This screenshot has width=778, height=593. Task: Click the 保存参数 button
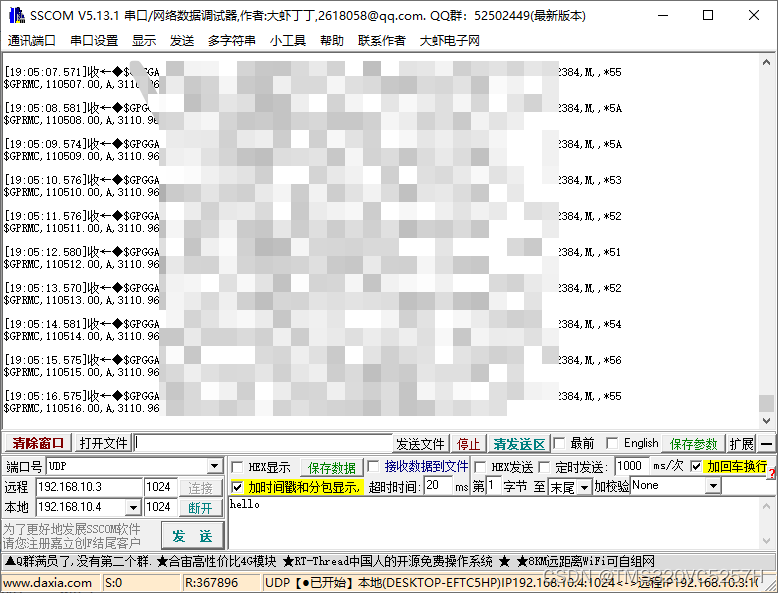[x=693, y=444]
